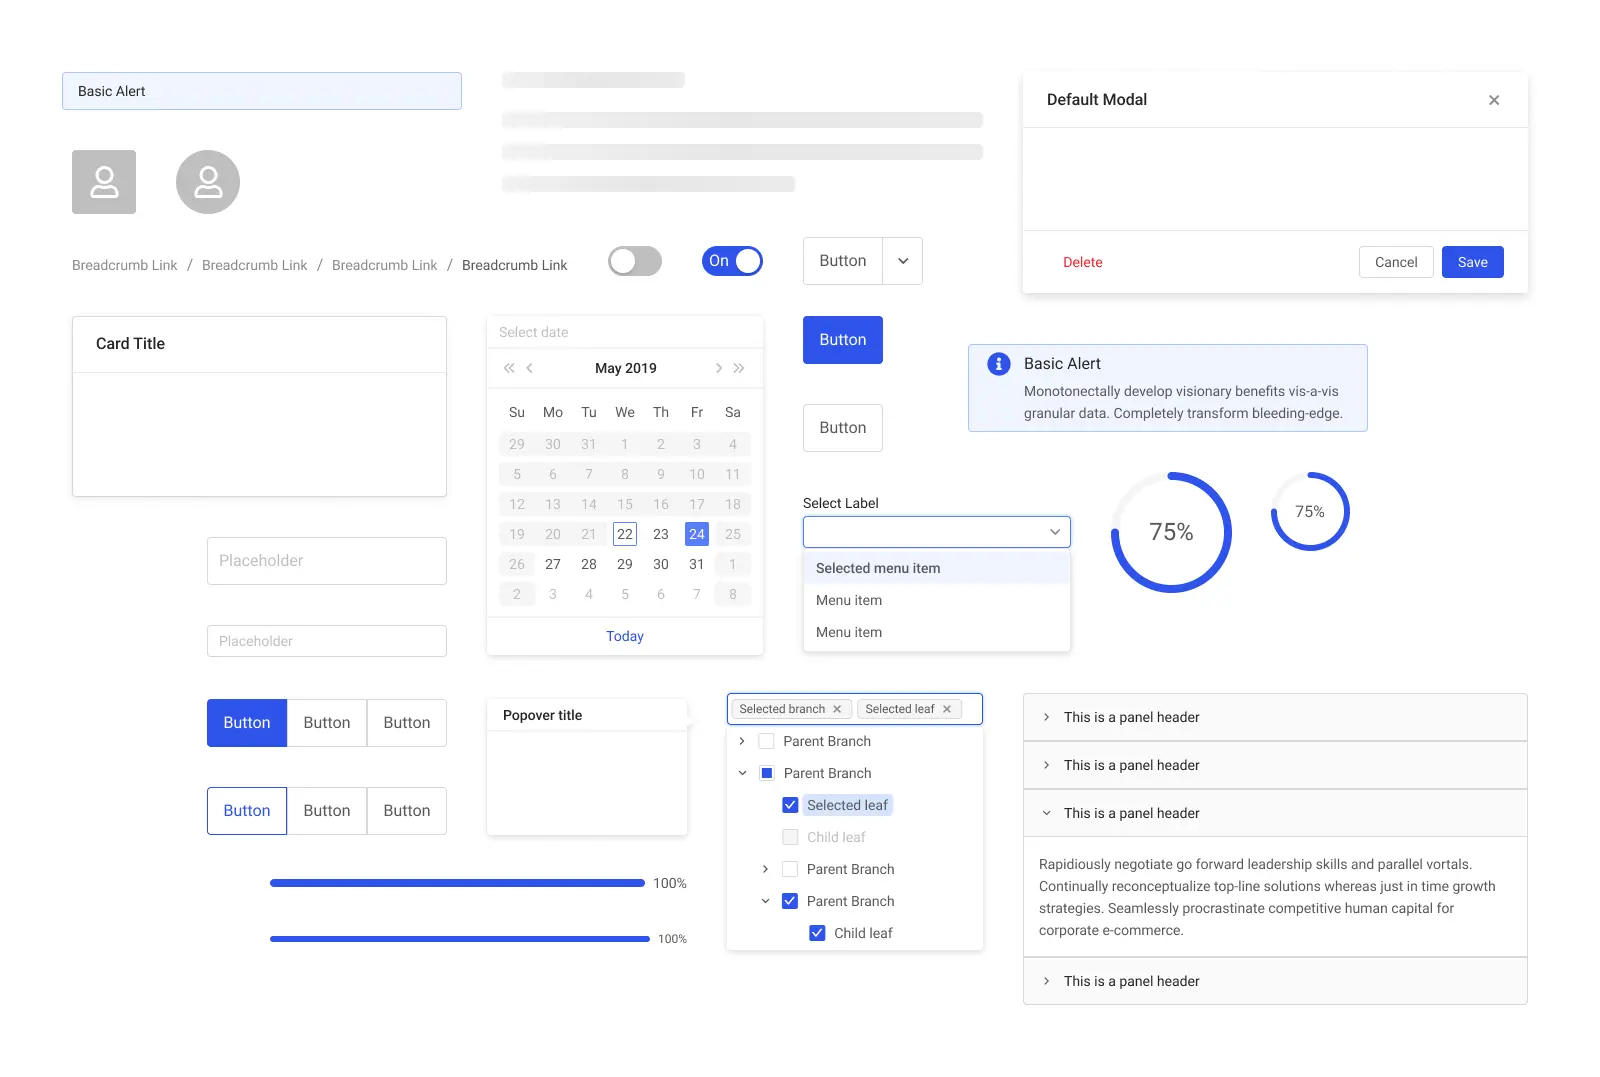Image resolution: width=1600 pixels, height=1077 pixels.
Task: Close the Default Modal with the X icon
Action: click(x=1493, y=99)
